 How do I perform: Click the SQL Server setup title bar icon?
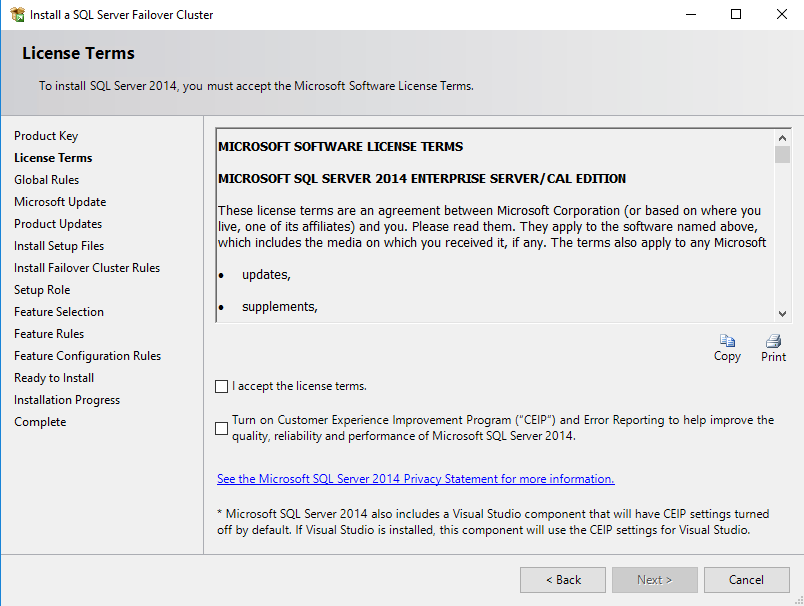click(17, 14)
